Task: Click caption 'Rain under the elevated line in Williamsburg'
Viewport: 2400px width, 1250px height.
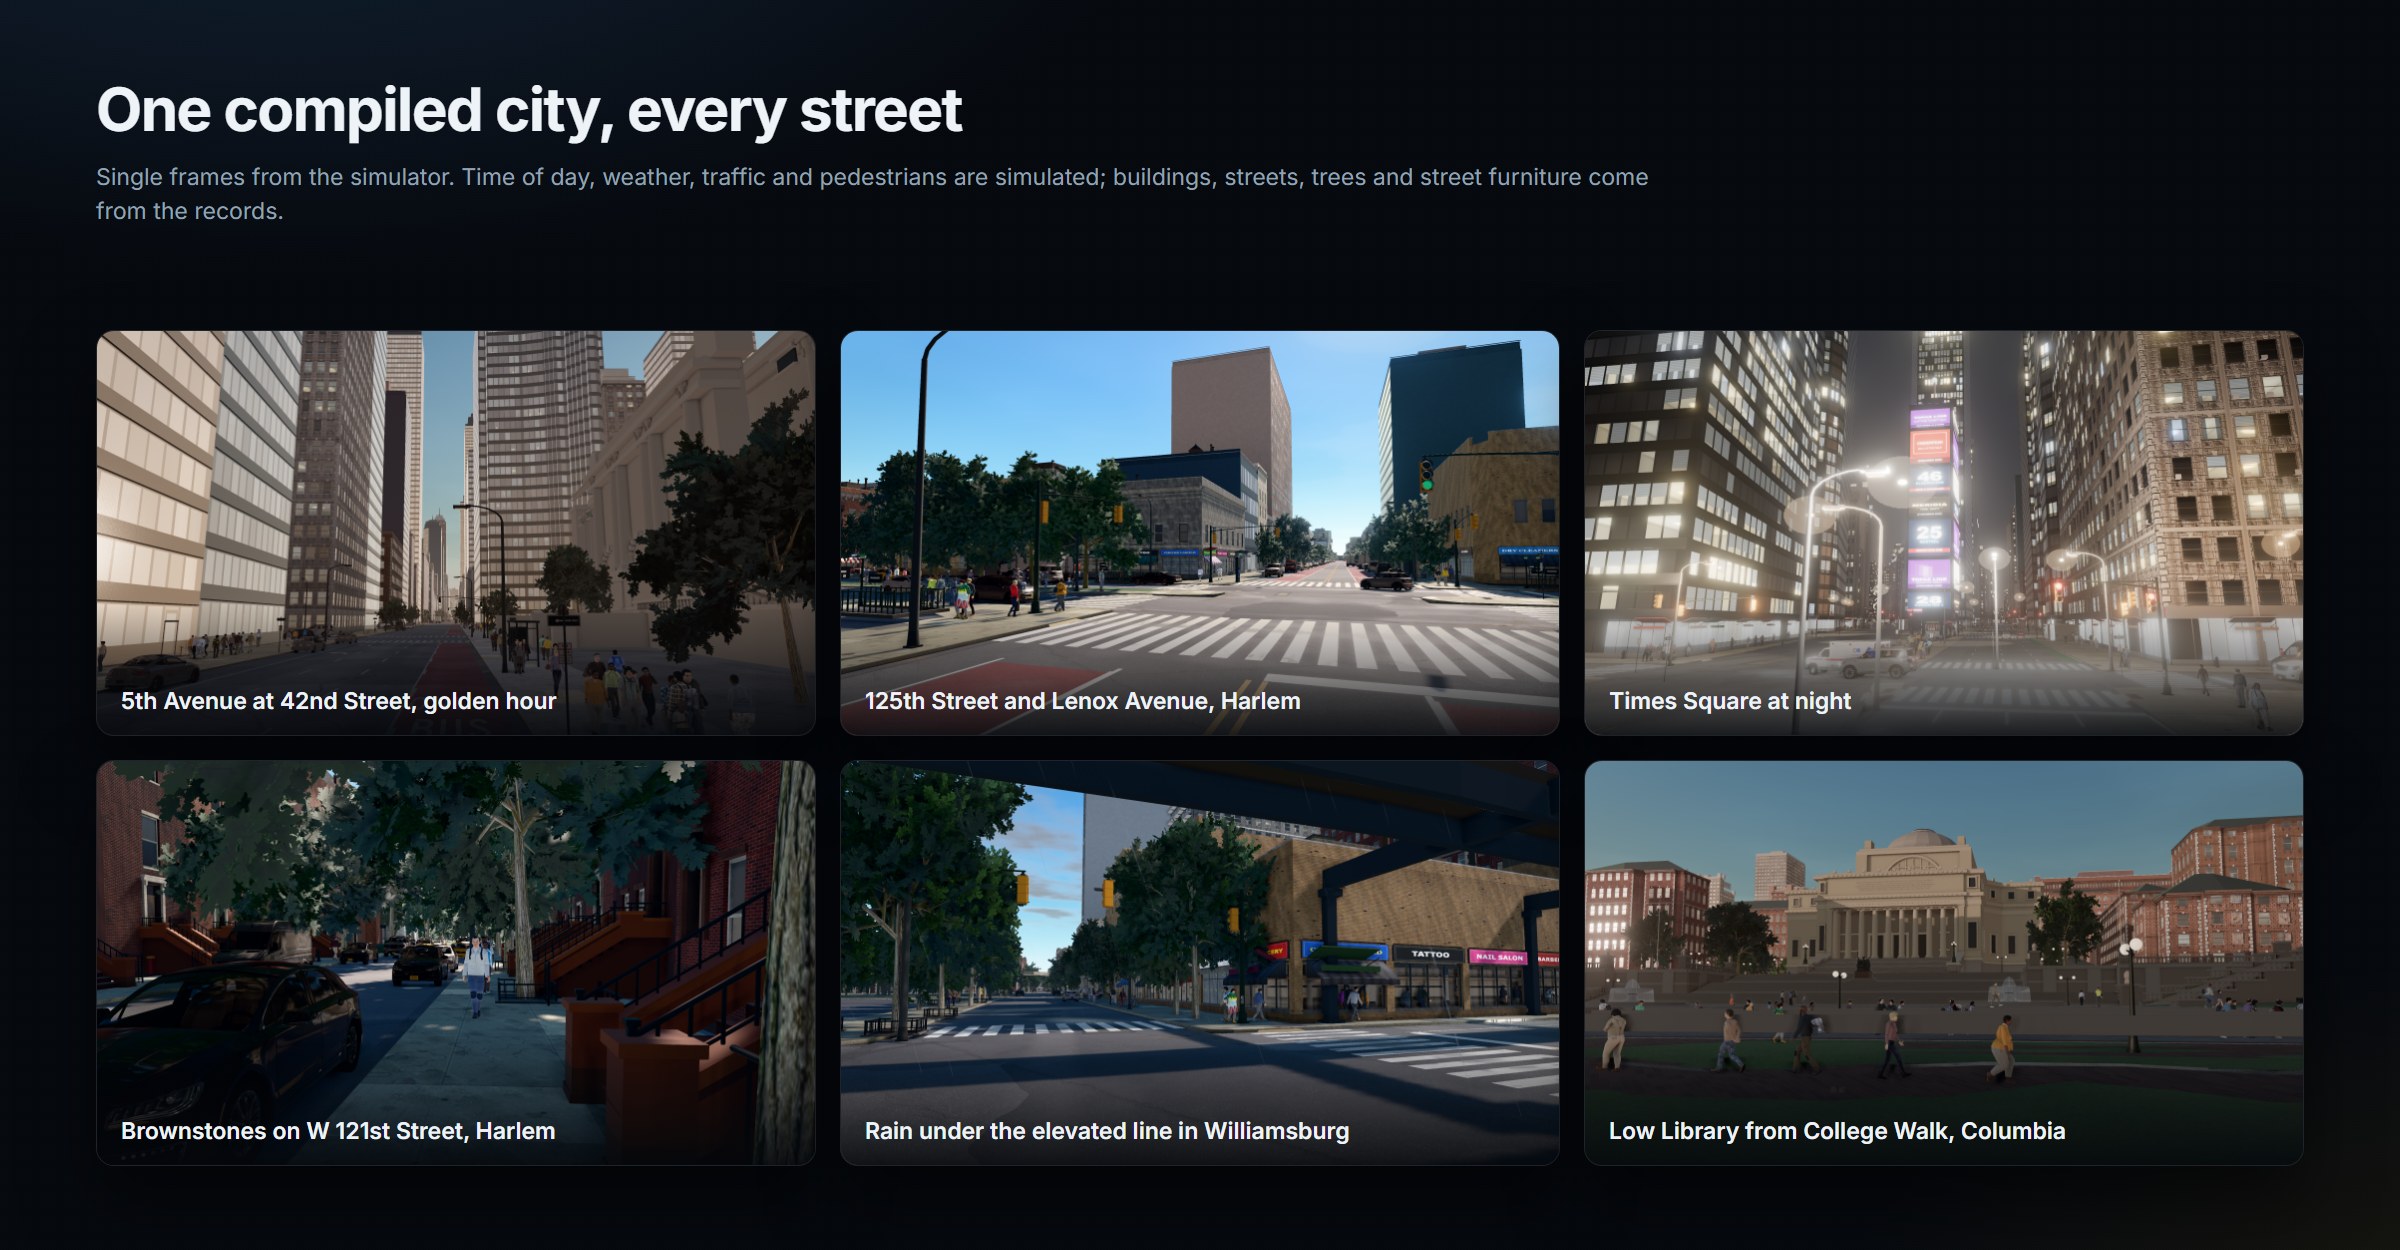Action: pos(1106,1131)
